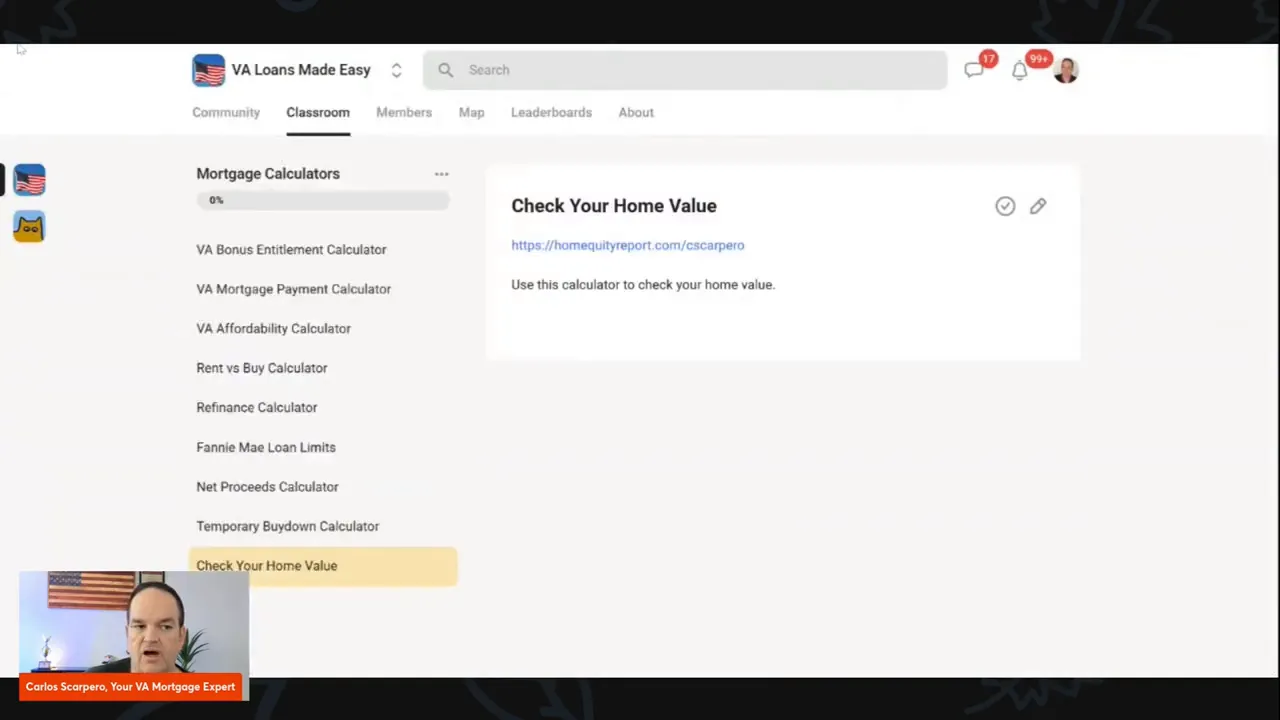Open the homequityreport.com link

coord(627,245)
